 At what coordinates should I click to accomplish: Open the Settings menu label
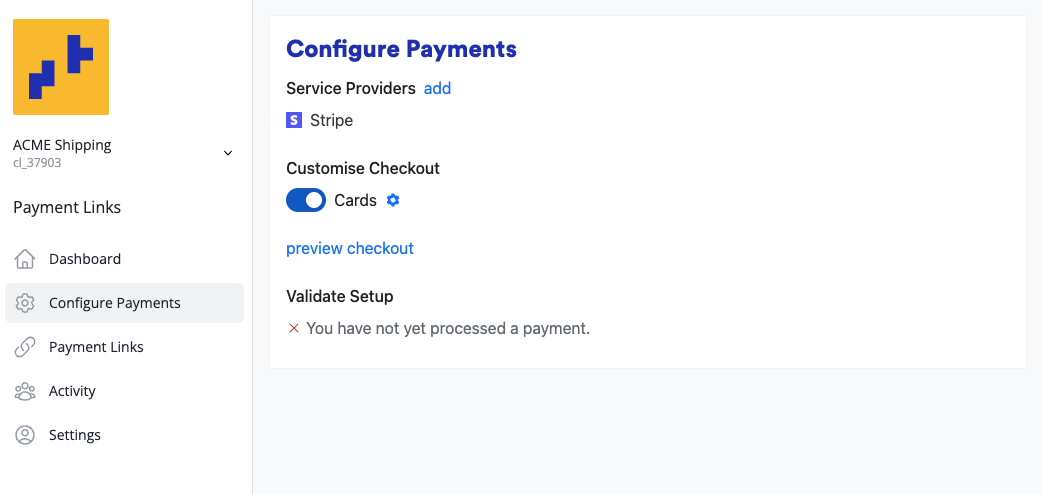75,435
